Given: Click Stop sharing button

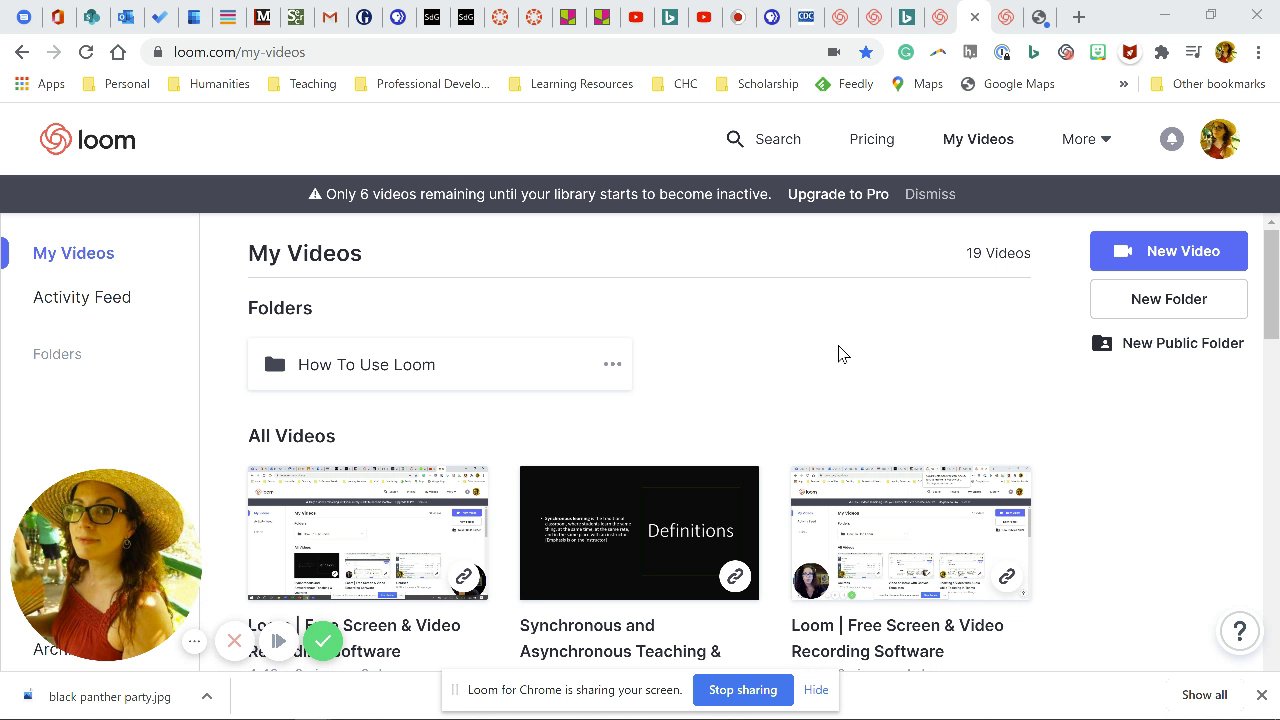Looking at the screenshot, I should pyautogui.click(x=743, y=690).
